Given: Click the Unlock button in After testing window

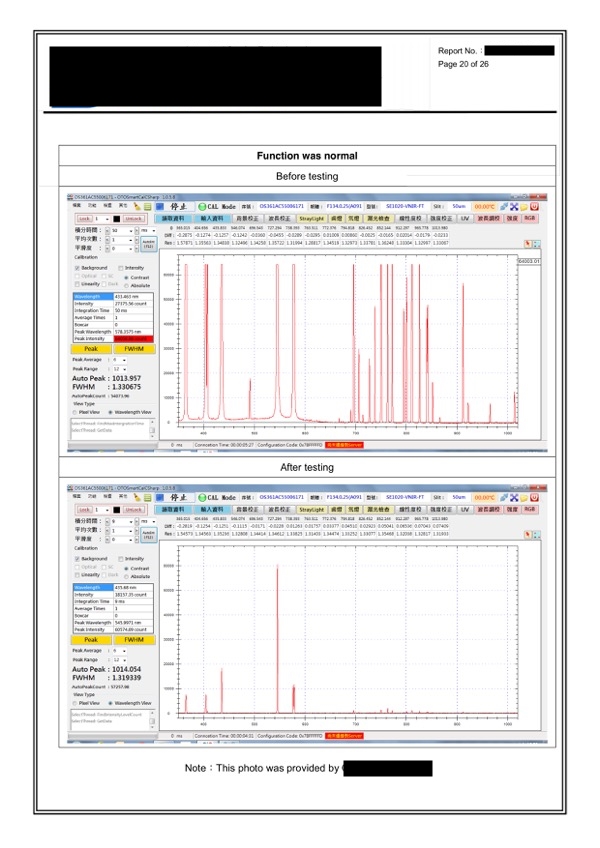Looking at the screenshot, I should (133, 509).
